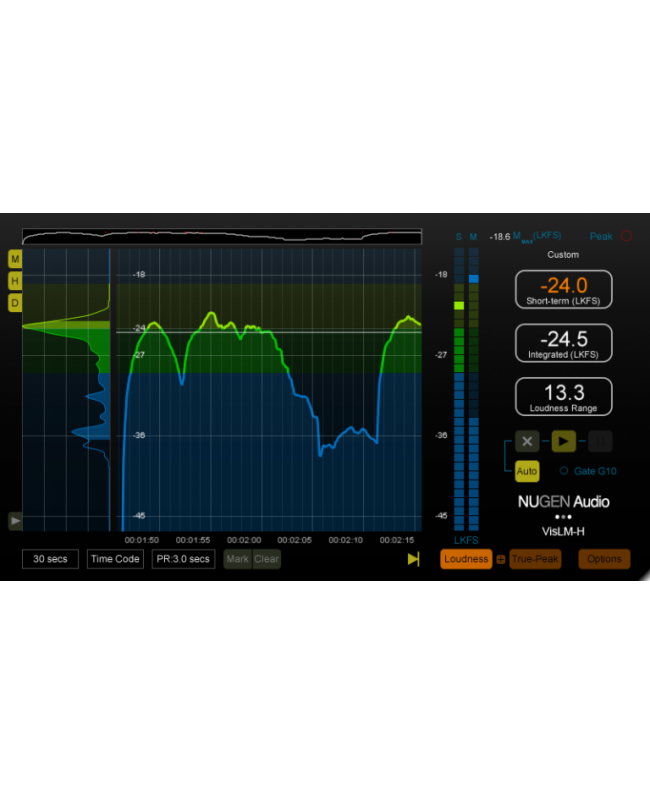Jump to latest with skip-to-end icon

click(x=414, y=559)
